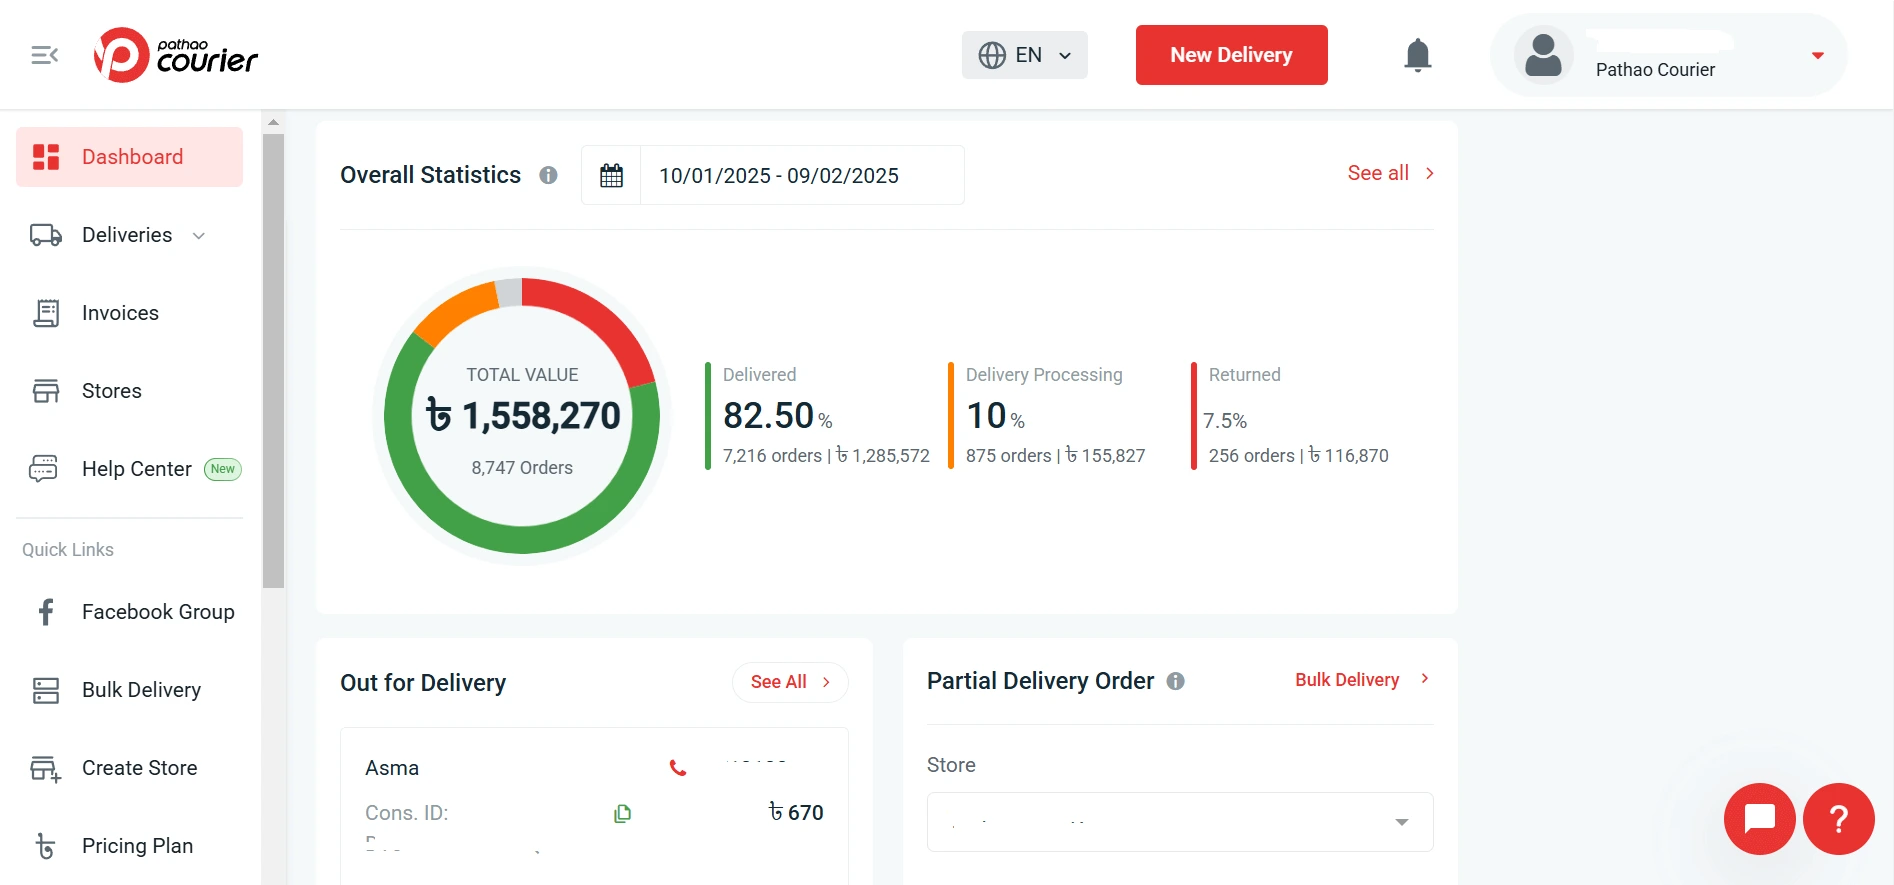Screen dimensions: 1894x885
Task: Show info for Overall Statistics
Action: coord(548,175)
